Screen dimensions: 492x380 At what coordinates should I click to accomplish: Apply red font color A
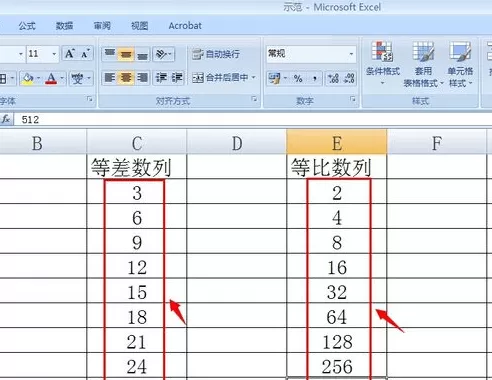pyautogui.click(x=51, y=79)
